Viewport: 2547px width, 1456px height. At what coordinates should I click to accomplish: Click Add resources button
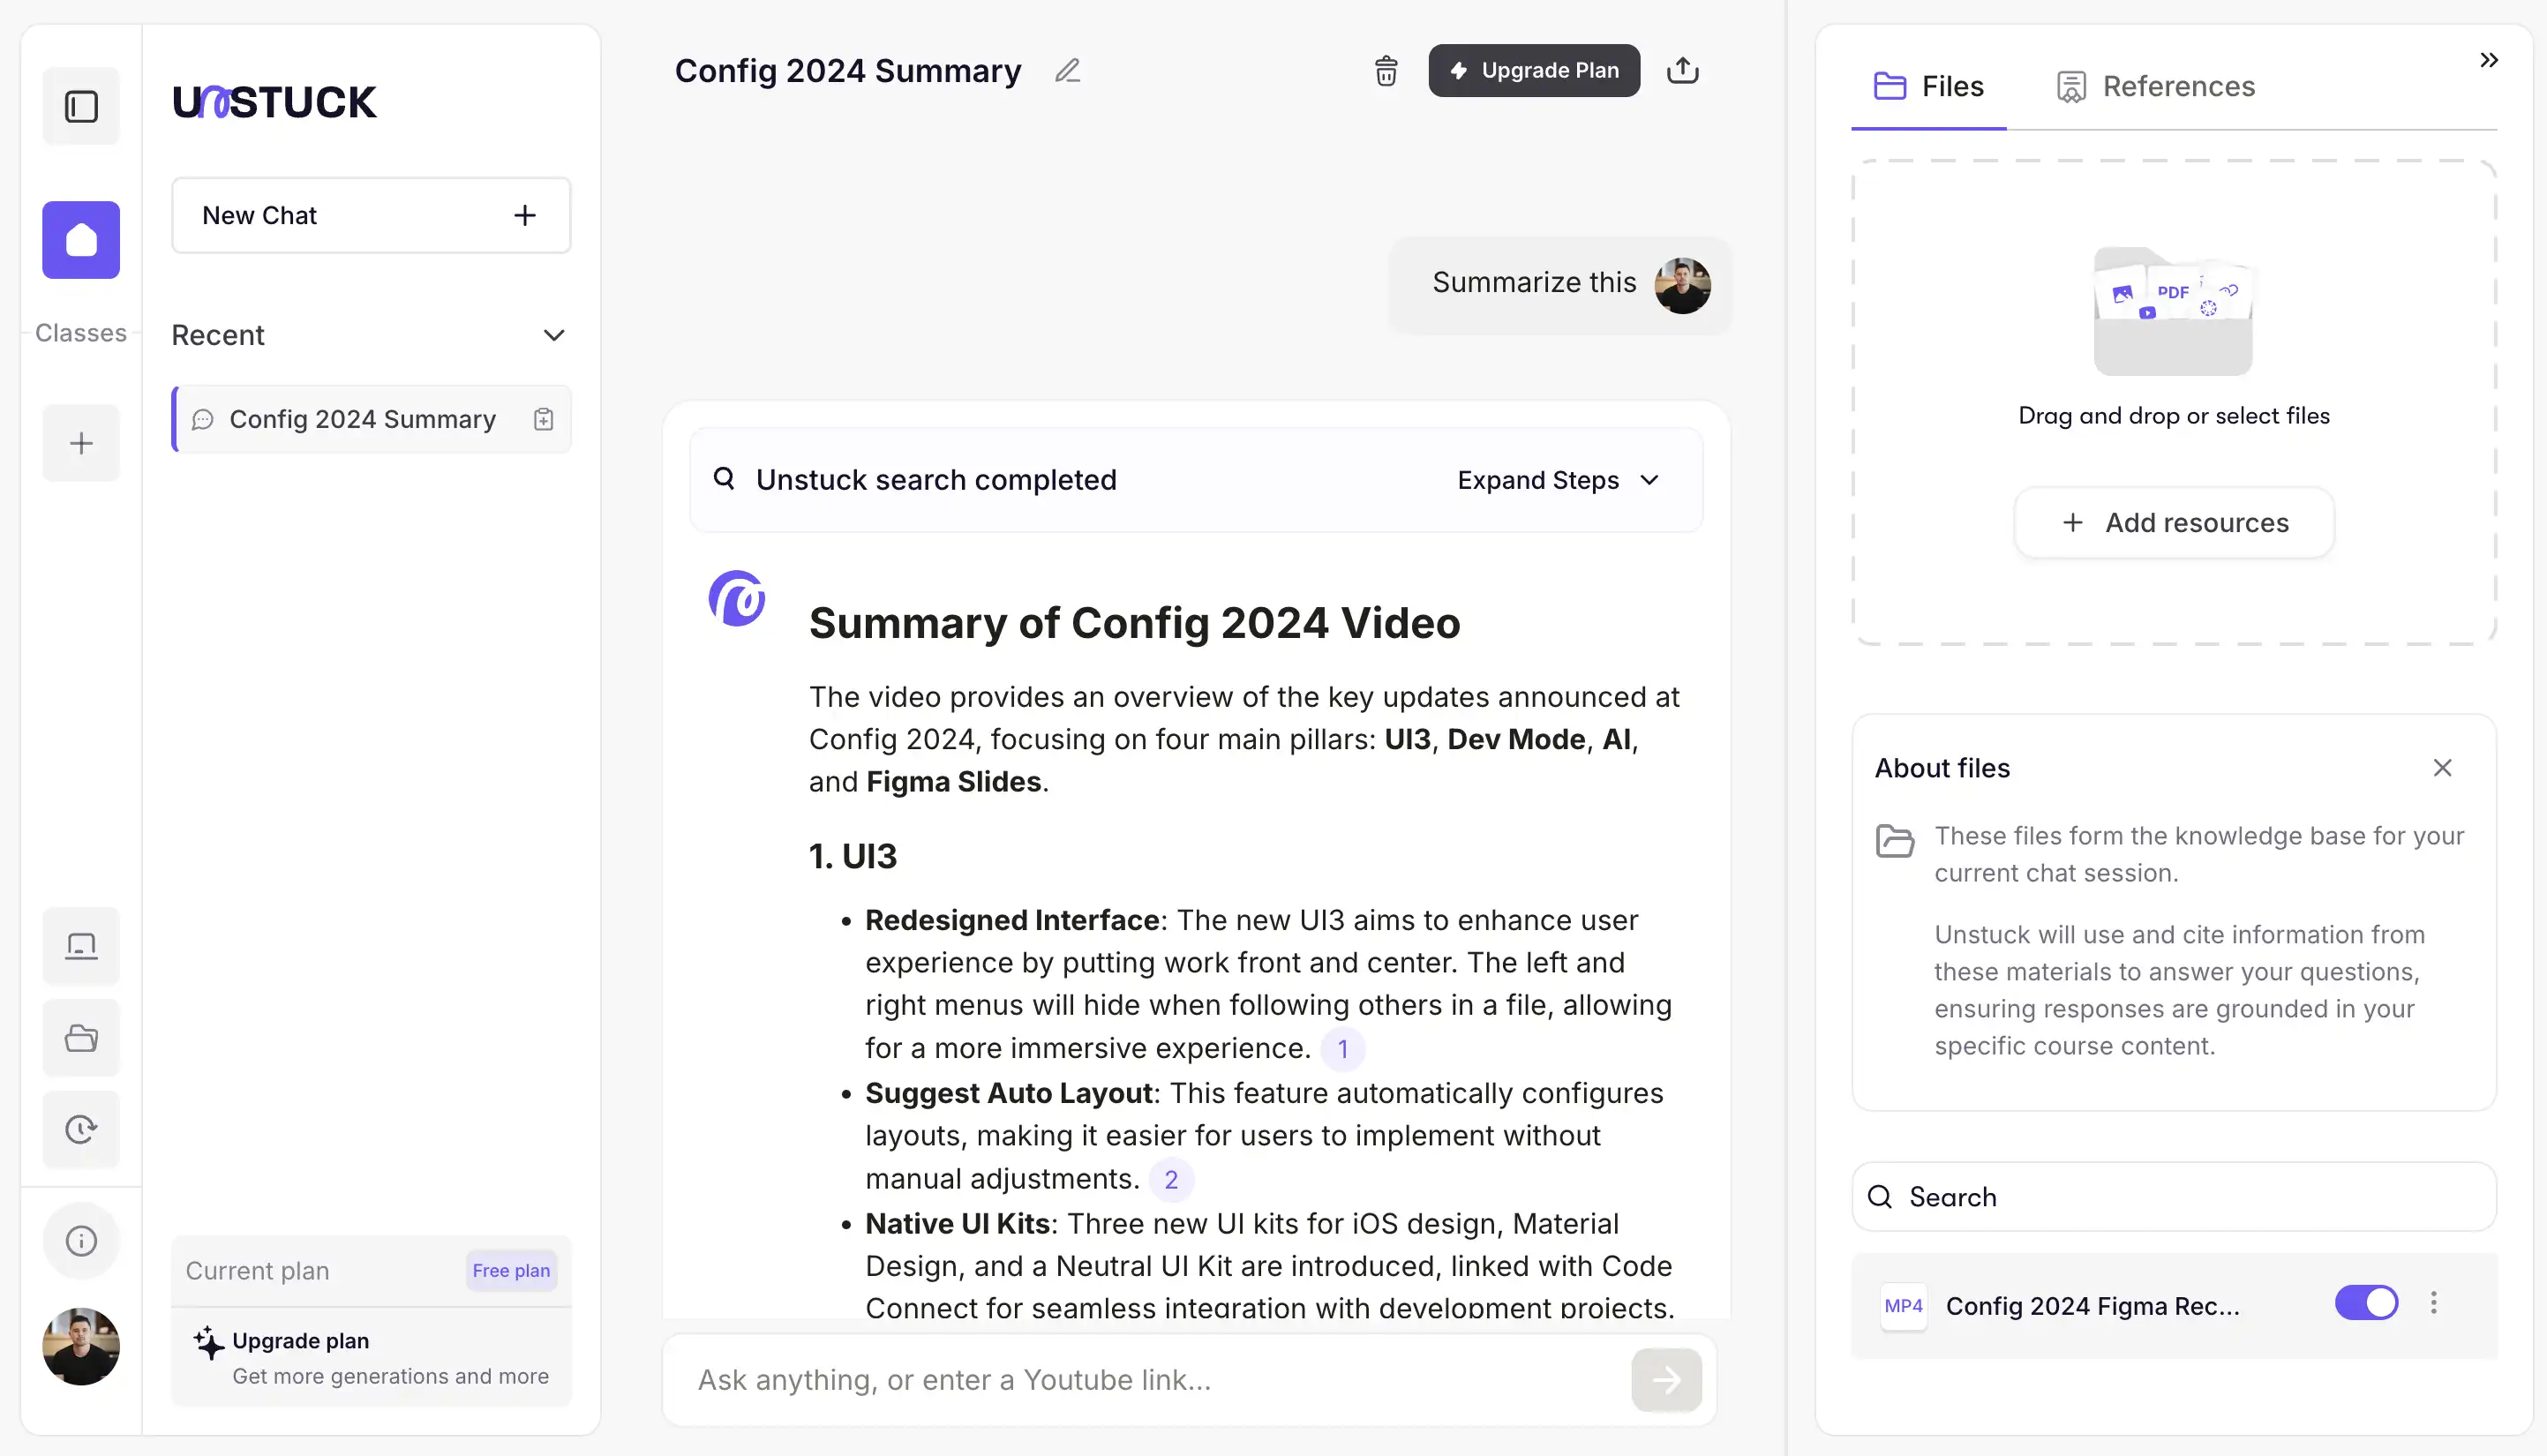click(2174, 523)
